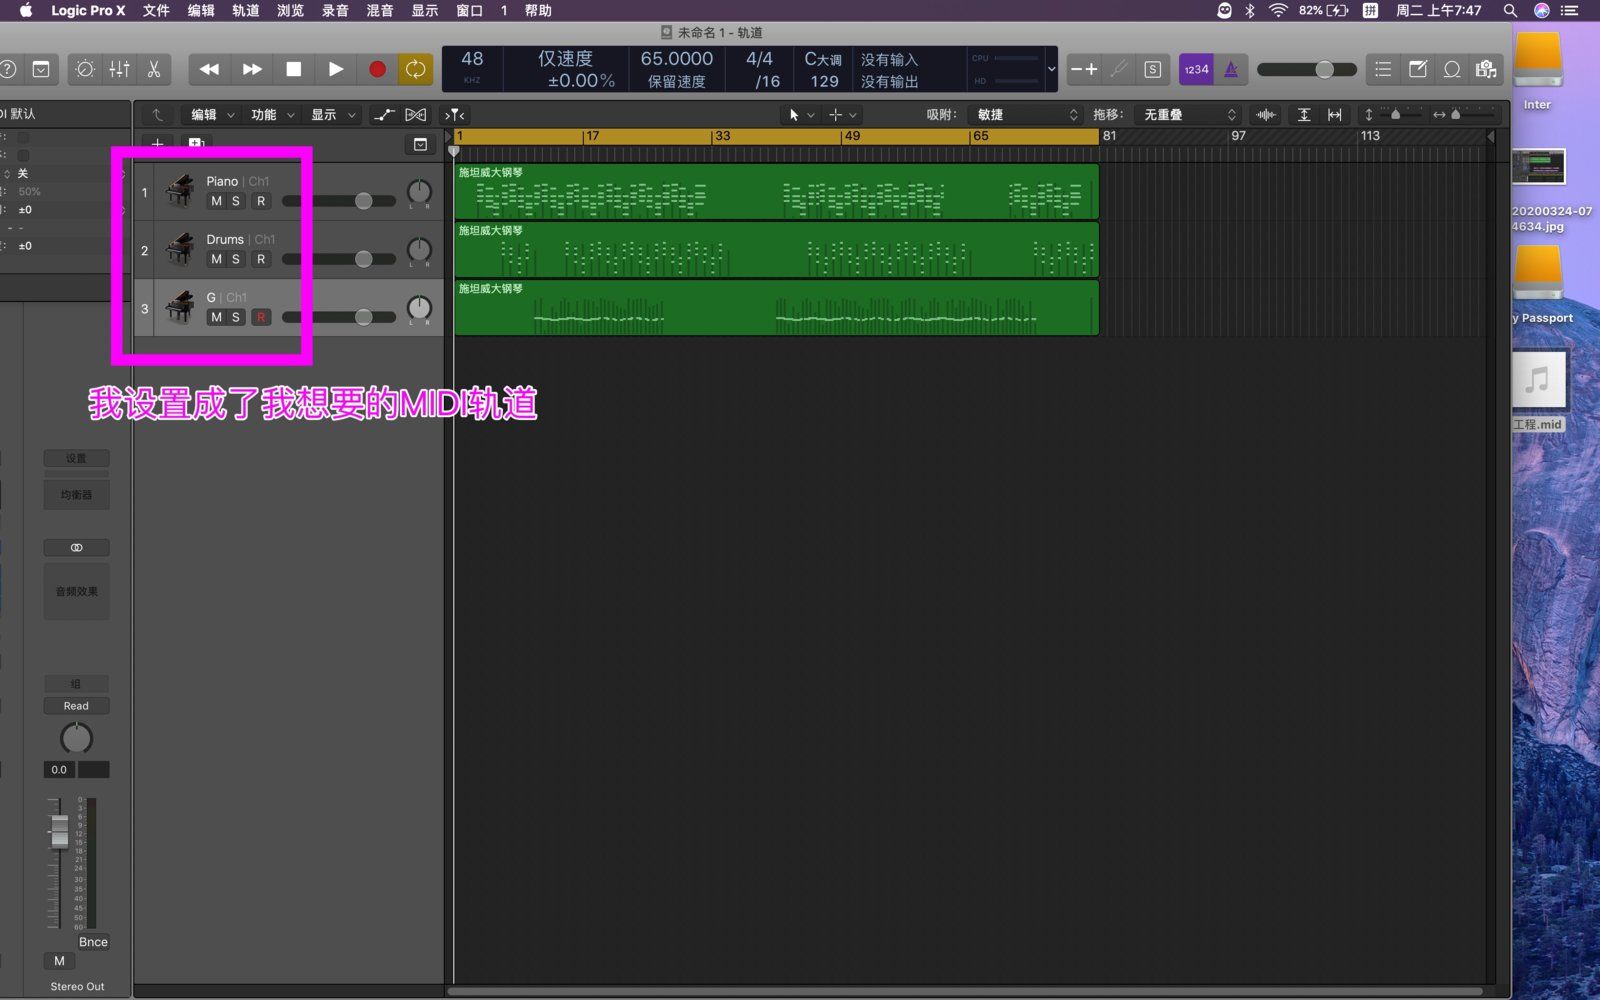Toggle the yellow Cycle mode button
The height and width of the screenshot is (1000, 1600).
(415, 69)
